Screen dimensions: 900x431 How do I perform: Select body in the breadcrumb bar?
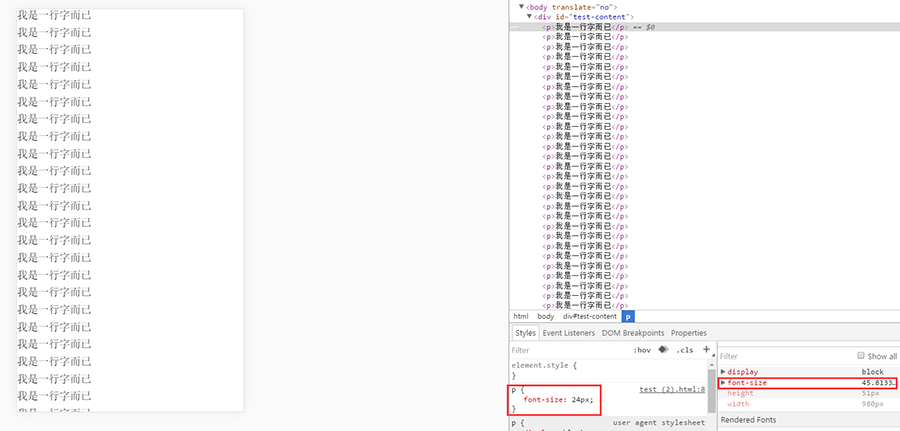(x=546, y=316)
